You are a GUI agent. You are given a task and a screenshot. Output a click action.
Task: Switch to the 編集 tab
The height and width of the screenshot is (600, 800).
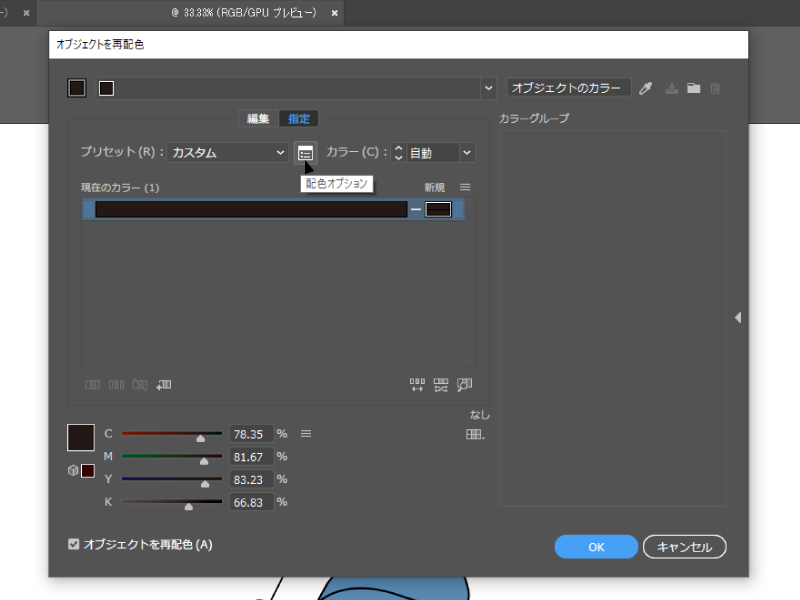[x=258, y=119]
